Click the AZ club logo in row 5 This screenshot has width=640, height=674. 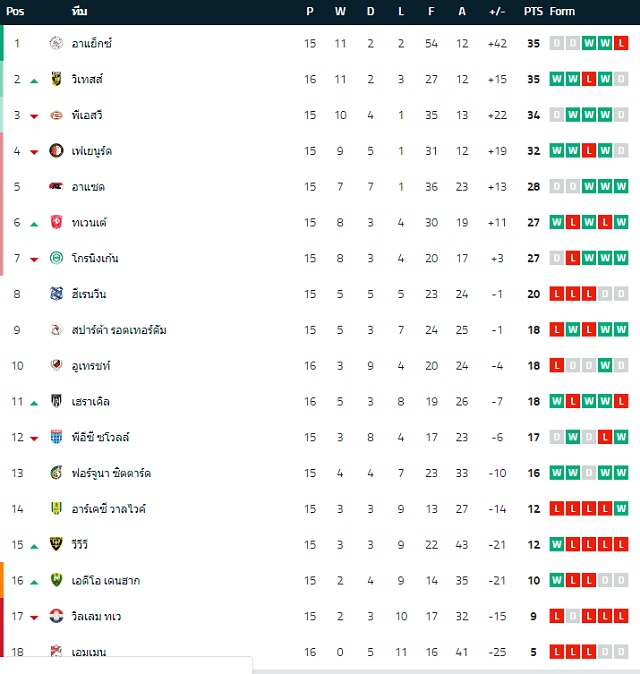[x=56, y=187]
